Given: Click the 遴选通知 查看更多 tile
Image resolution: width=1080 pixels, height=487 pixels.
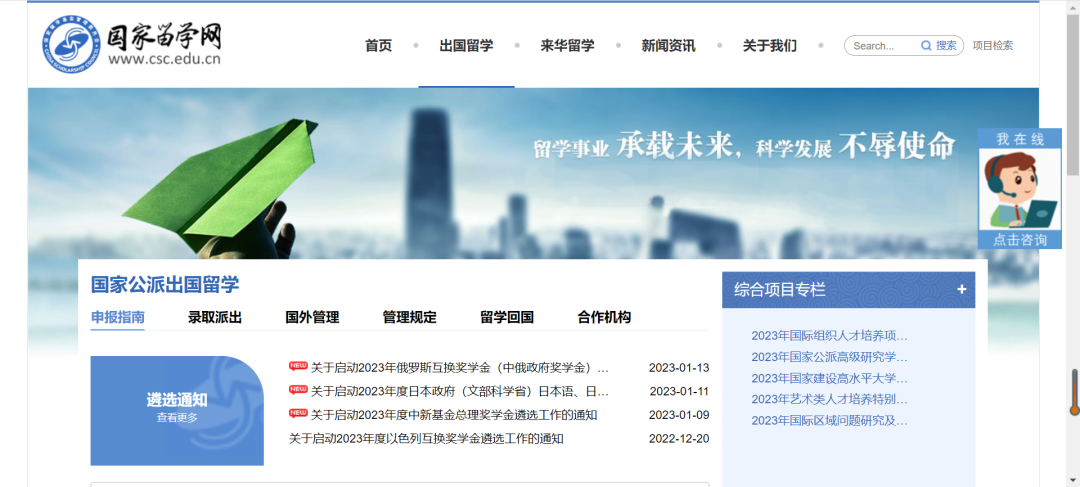Looking at the screenshot, I should (x=177, y=410).
